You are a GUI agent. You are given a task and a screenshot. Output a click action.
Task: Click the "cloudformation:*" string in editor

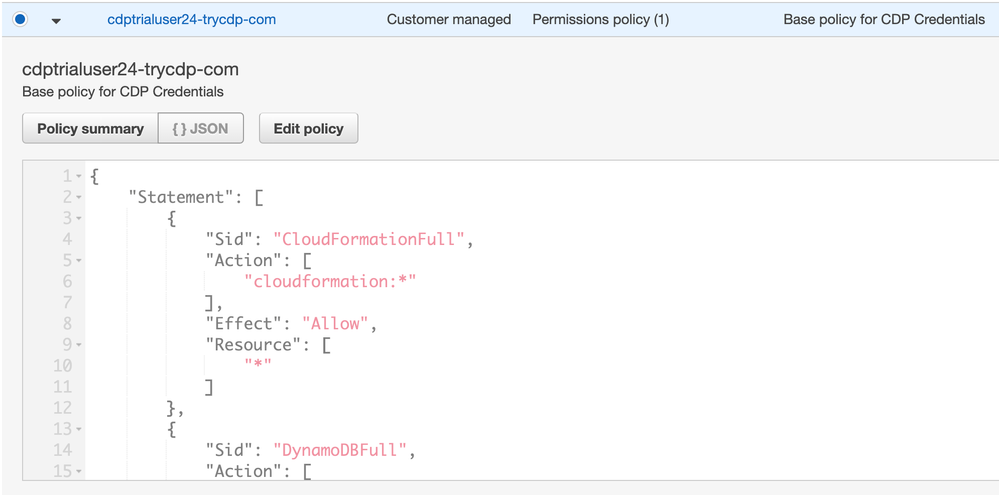tap(329, 281)
